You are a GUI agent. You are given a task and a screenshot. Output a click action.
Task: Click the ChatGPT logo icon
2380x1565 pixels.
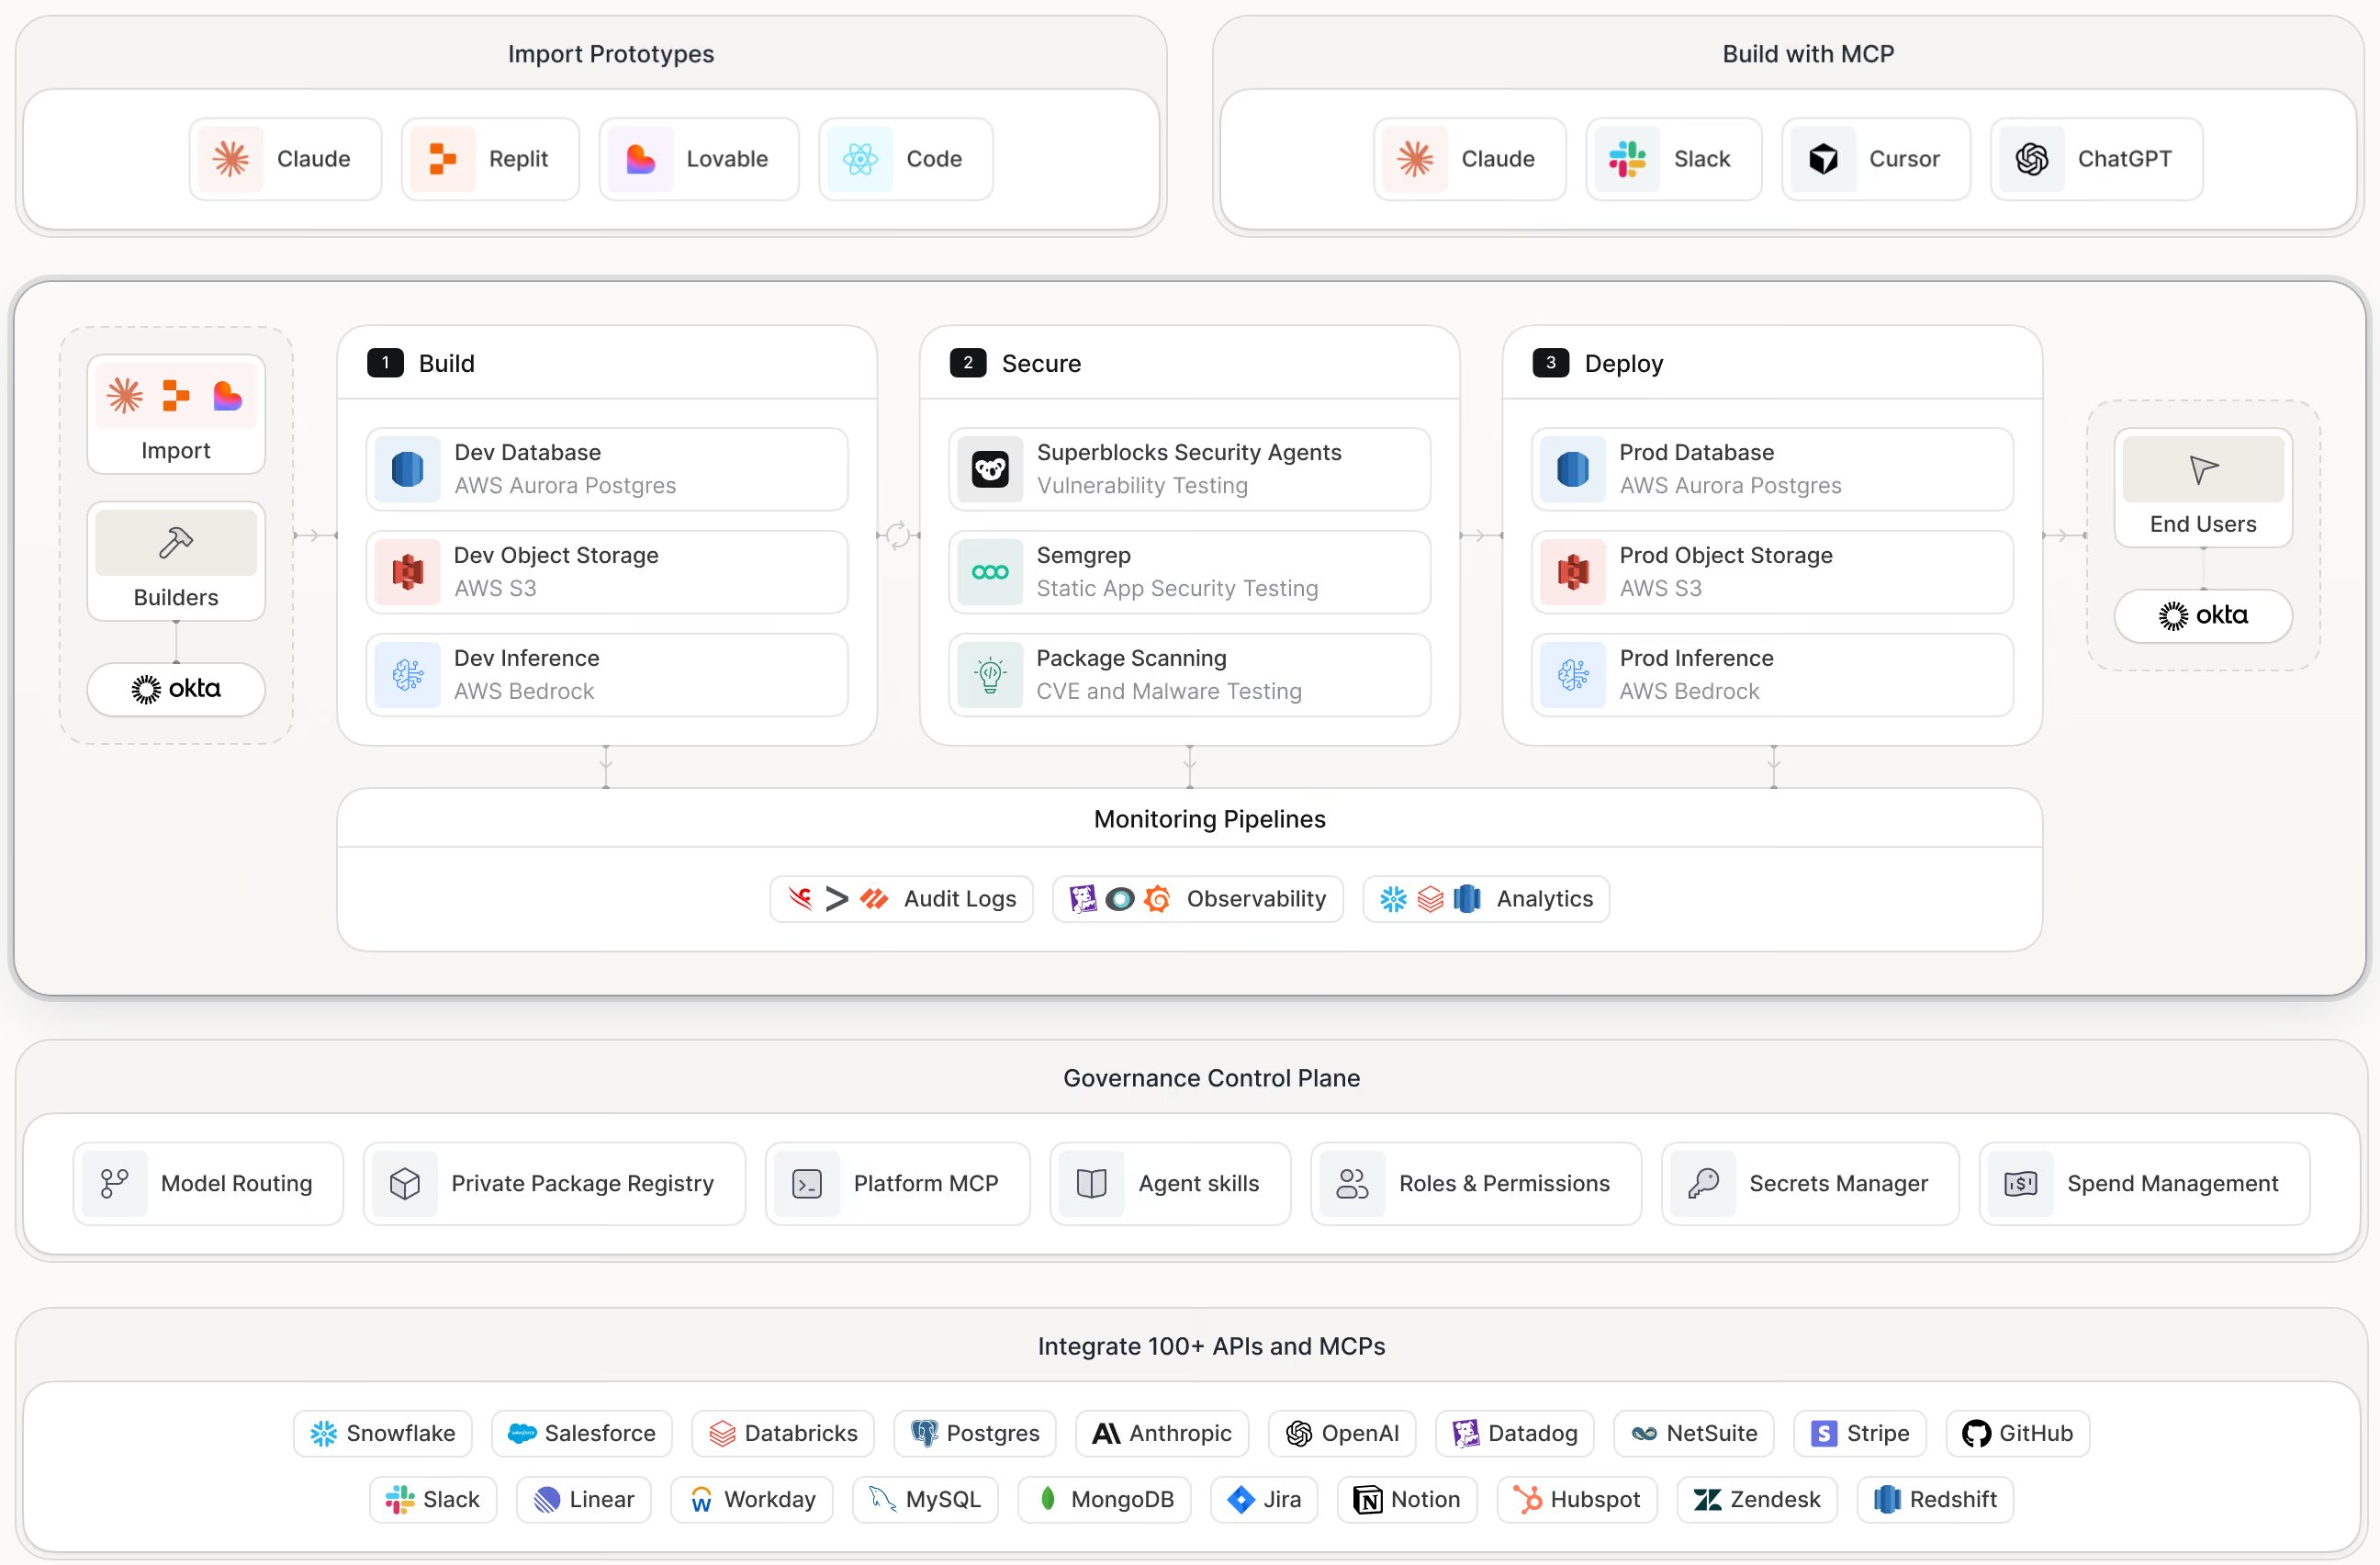[x=2031, y=159]
